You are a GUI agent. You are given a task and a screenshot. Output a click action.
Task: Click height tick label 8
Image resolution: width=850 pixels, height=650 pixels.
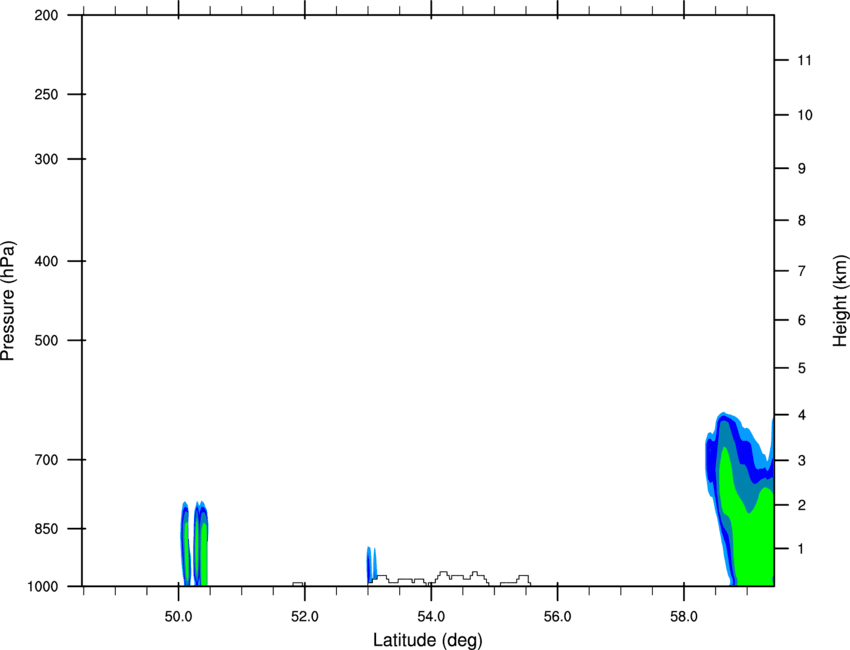802,221
